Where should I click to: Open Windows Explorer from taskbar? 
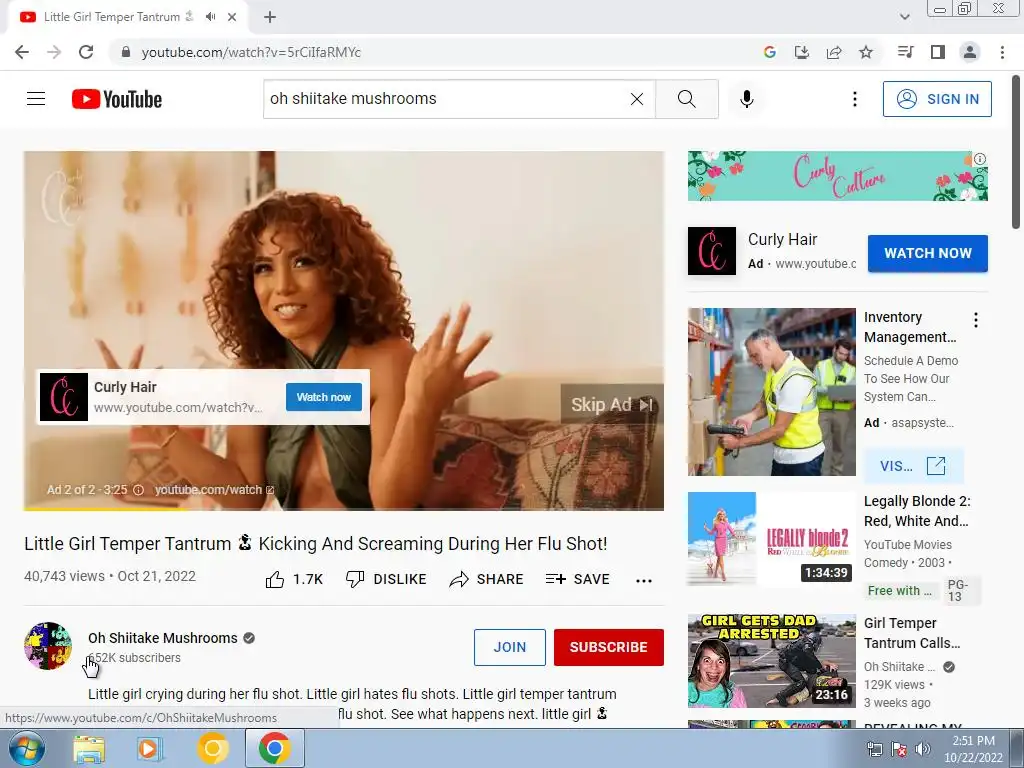tap(89, 748)
